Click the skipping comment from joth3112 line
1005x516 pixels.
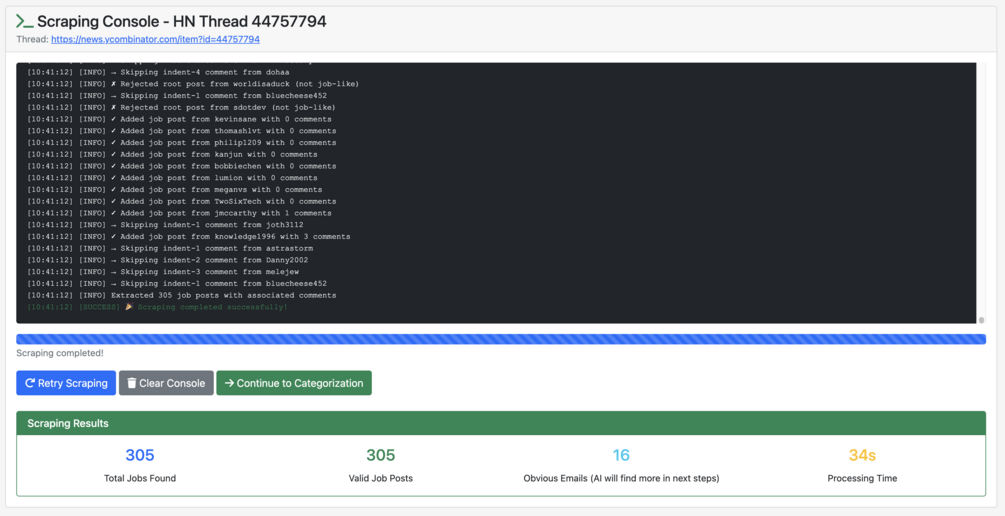coord(165,225)
